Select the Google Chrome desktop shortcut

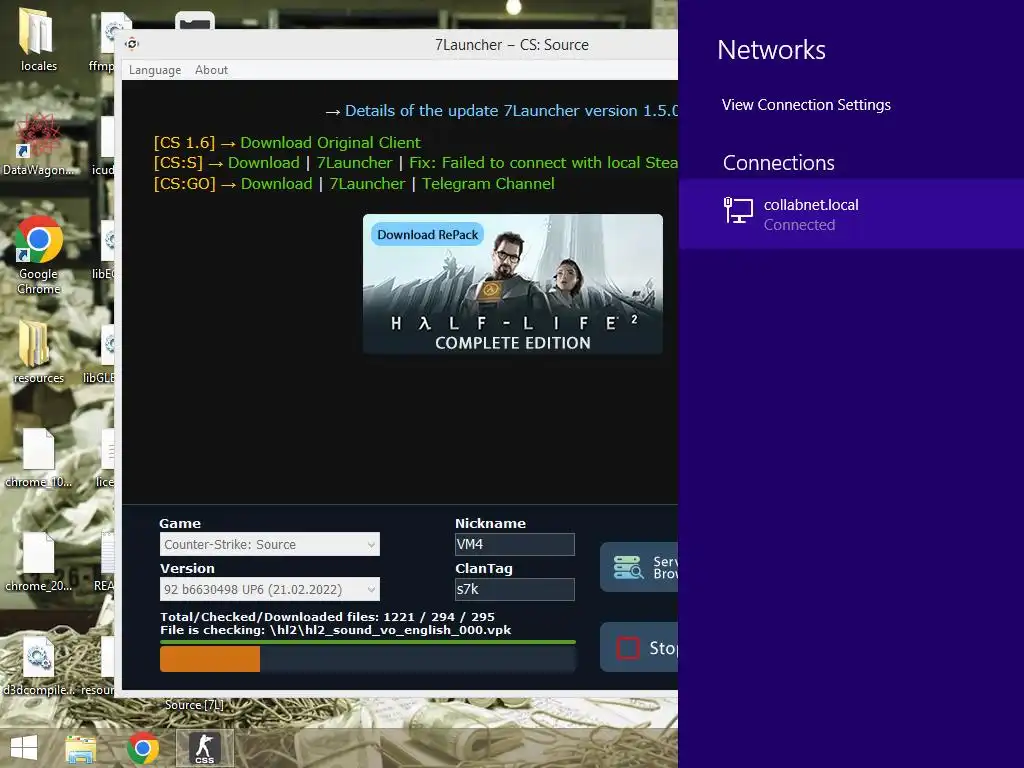[38, 255]
